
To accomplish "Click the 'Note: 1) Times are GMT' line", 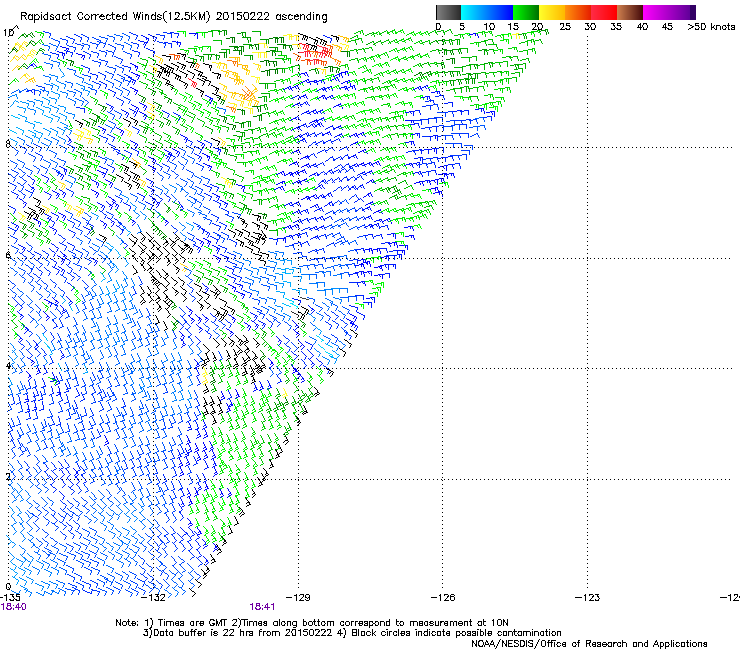I will click(x=312, y=623).
